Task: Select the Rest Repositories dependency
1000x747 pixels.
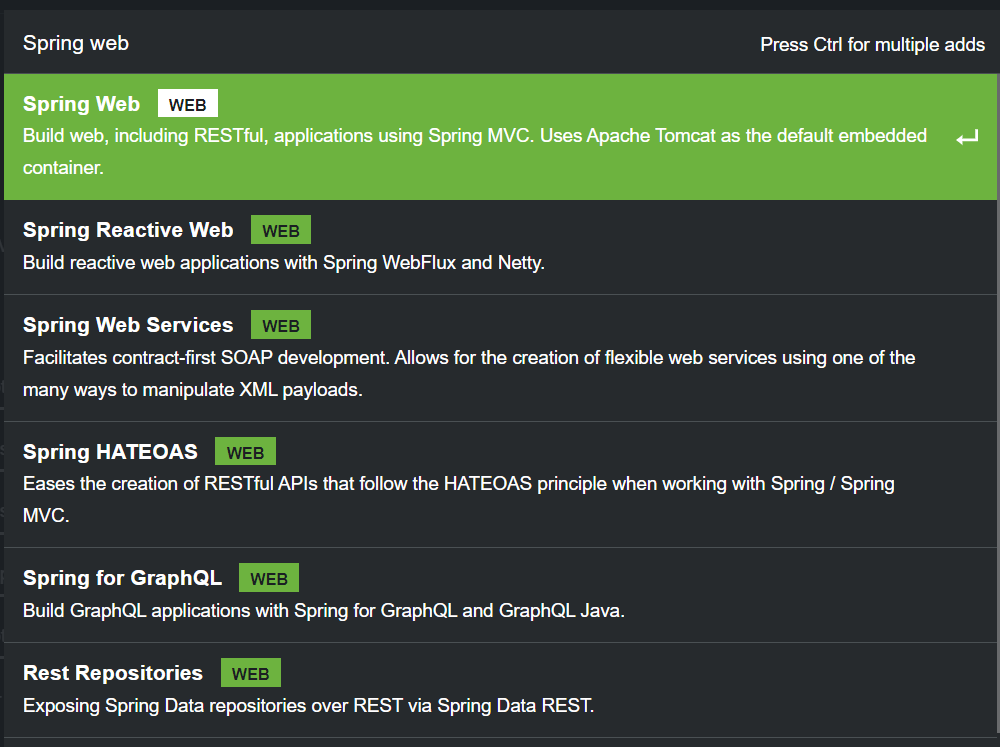Action: coord(500,690)
